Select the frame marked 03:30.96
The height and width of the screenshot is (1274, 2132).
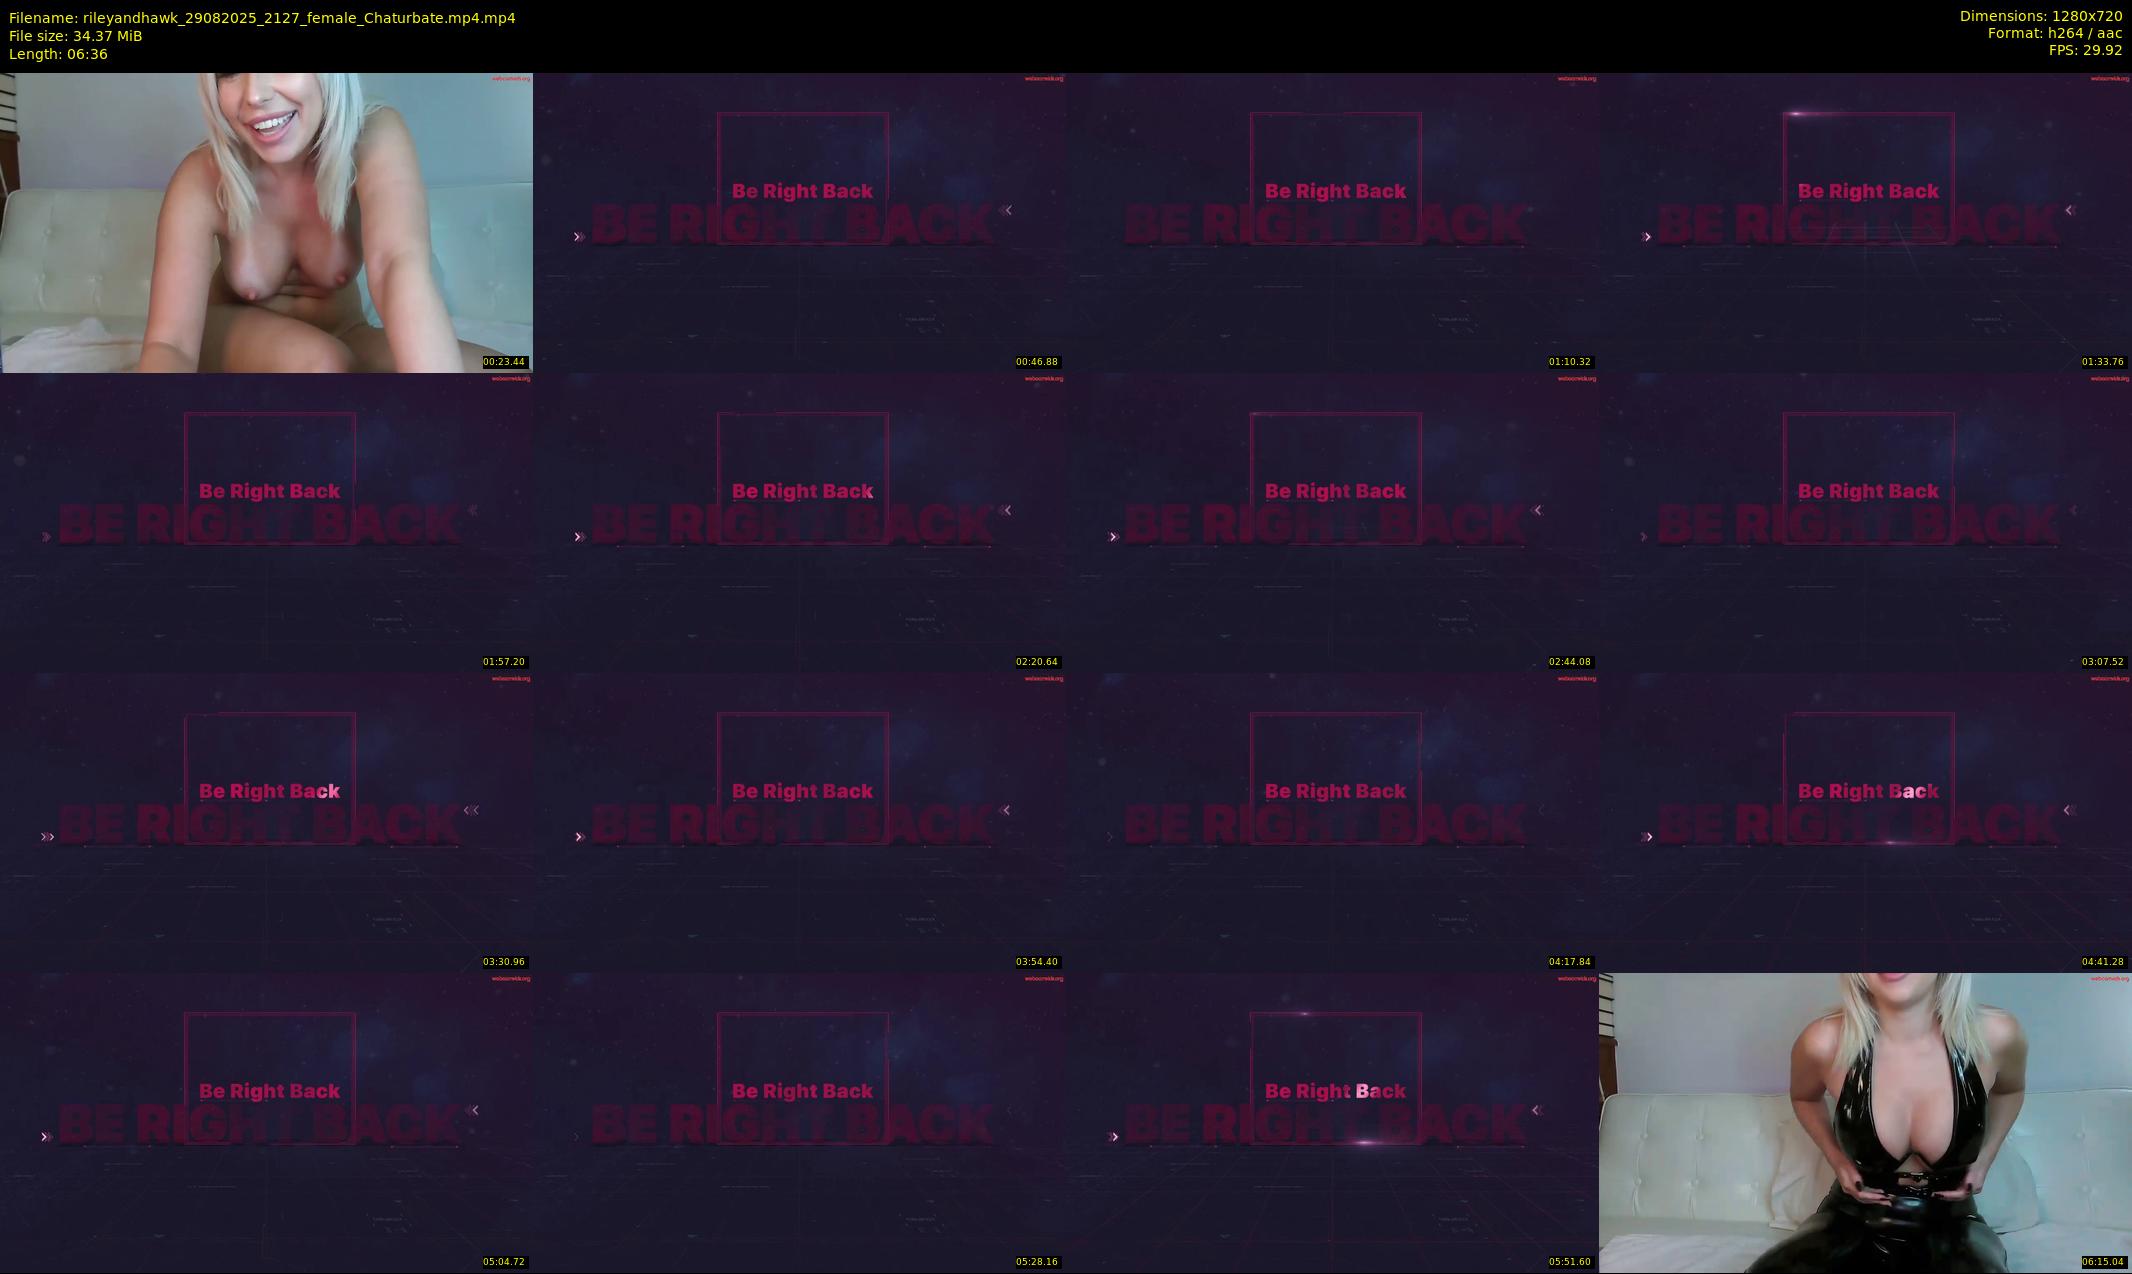[266, 822]
